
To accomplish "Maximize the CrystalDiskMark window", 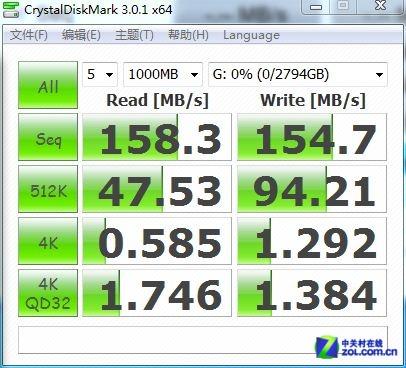I will pos(343,6).
